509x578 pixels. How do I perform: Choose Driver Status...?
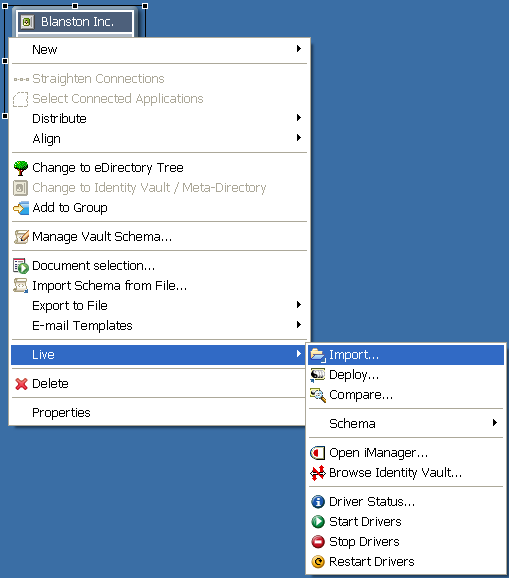(406, 502)
